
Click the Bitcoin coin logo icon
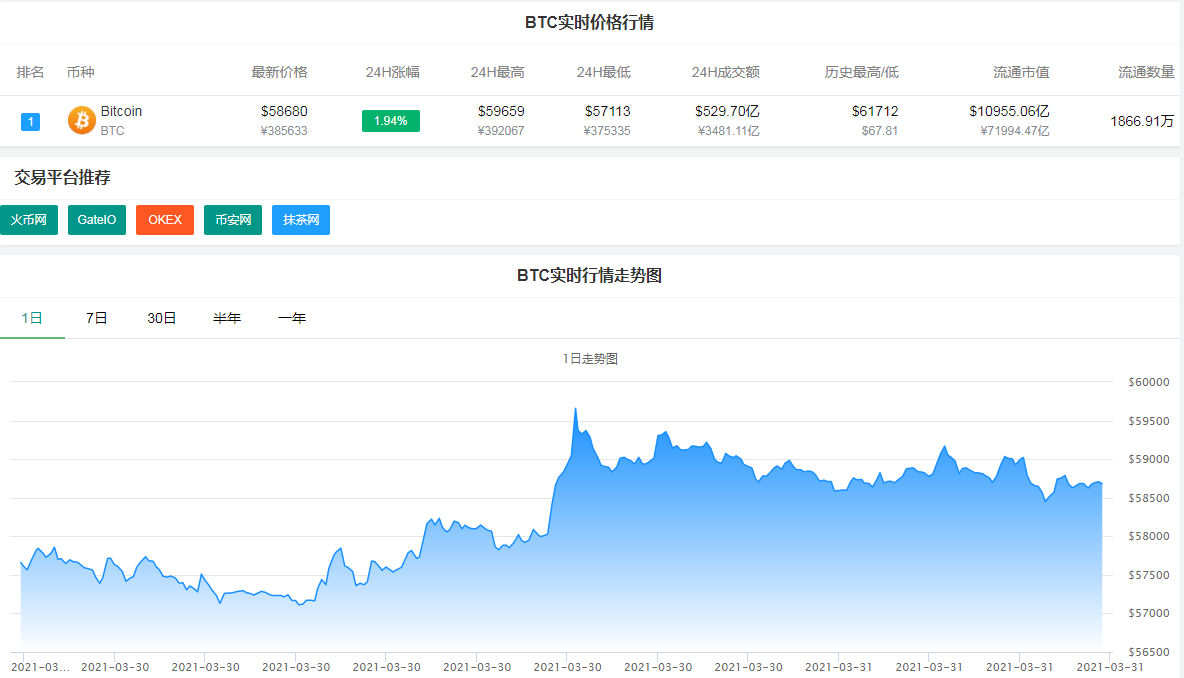click(81, 120)
